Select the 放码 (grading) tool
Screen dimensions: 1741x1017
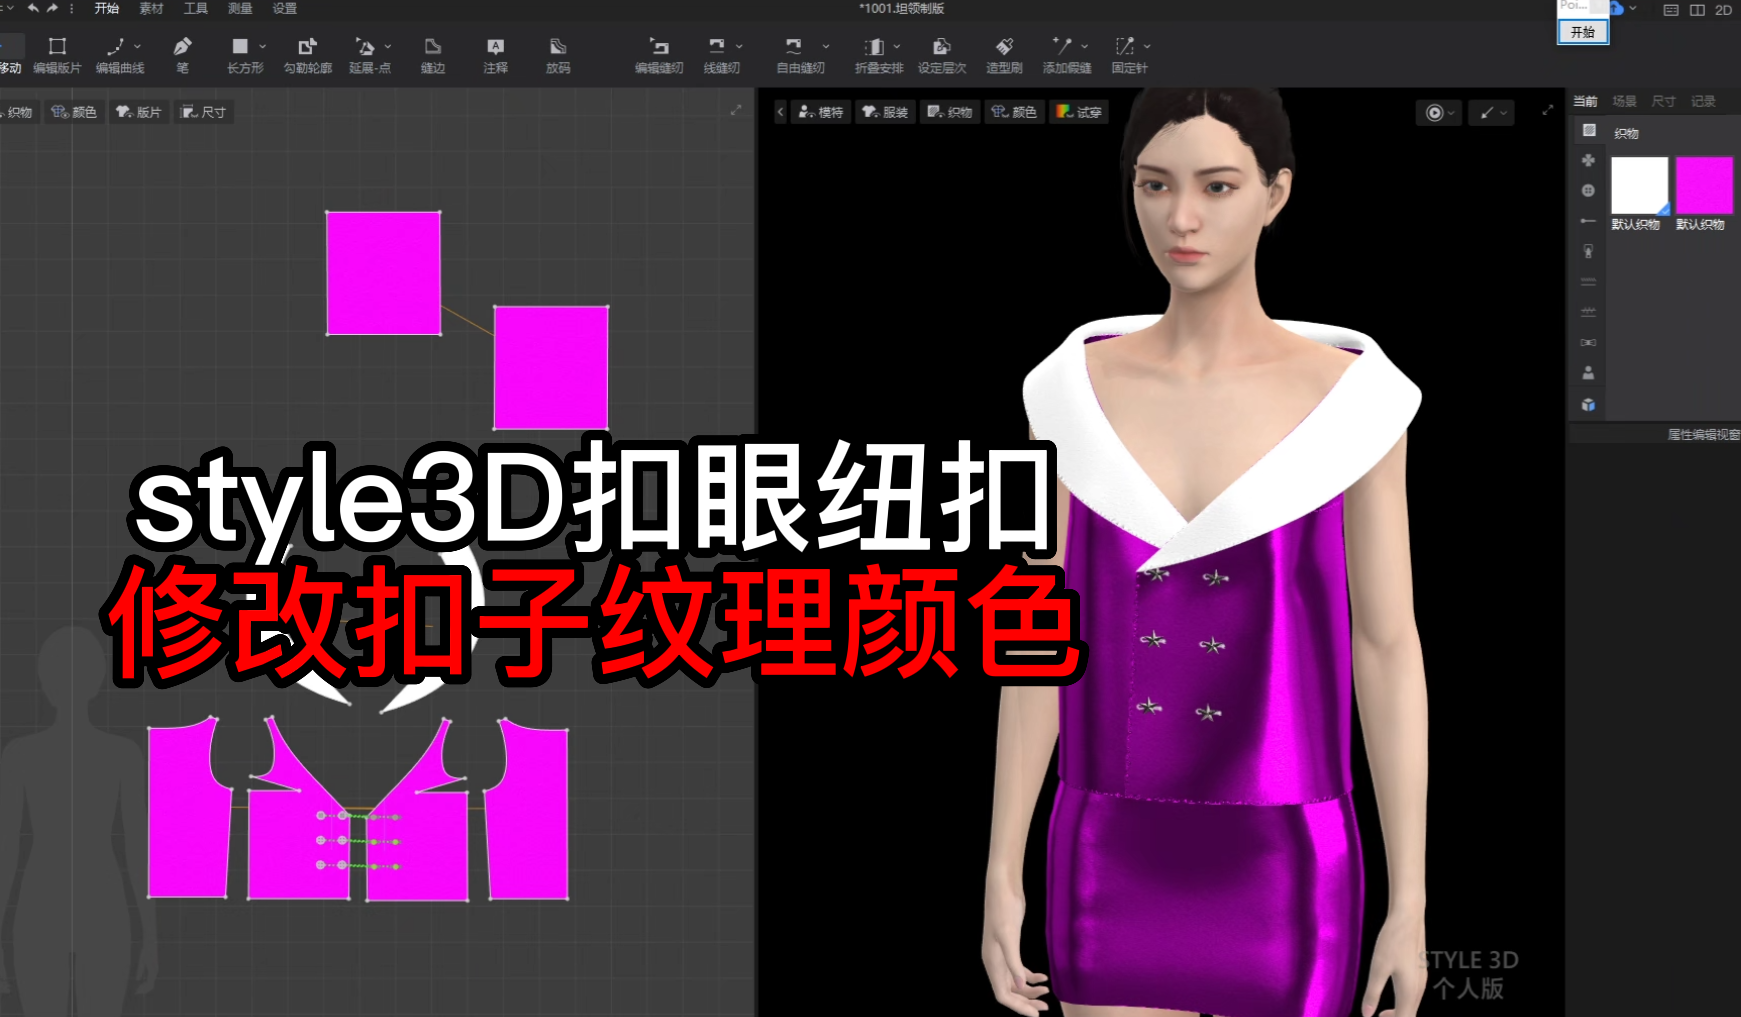tap(558, 55)
